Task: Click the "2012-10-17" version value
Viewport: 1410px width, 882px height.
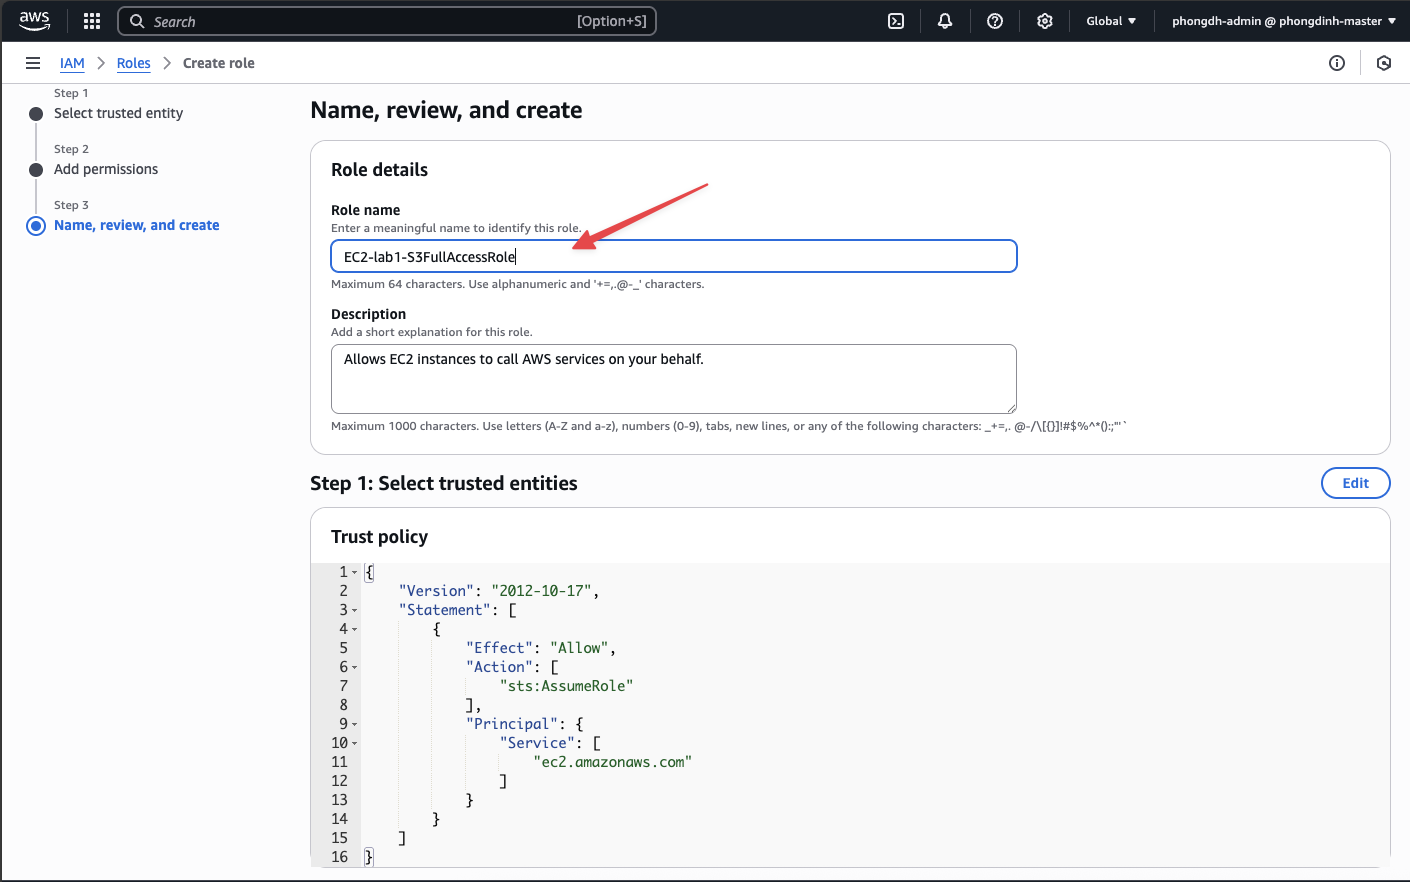Action: pos(542,591)
